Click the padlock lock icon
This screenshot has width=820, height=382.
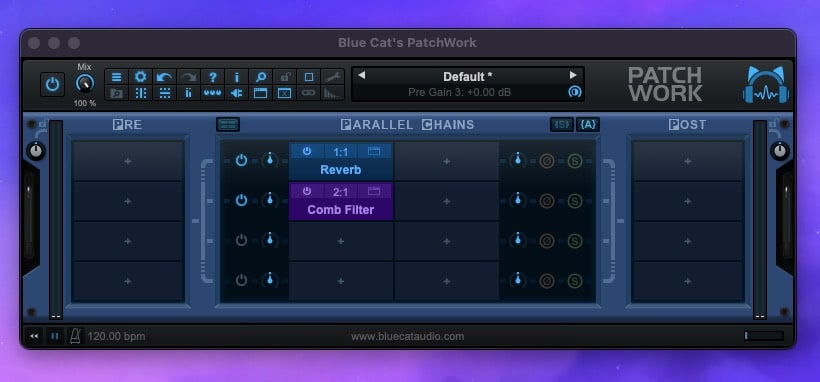284,77
